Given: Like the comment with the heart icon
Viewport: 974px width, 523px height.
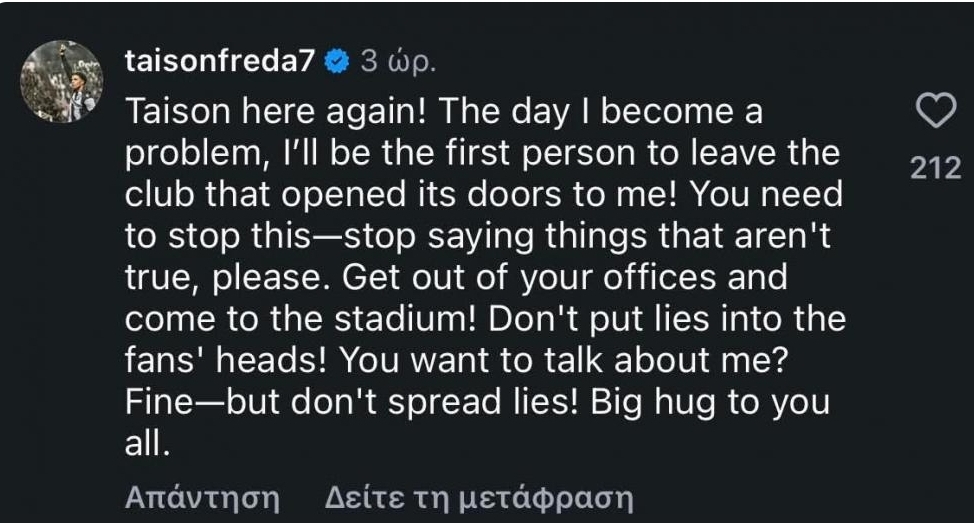Looking at the screenshot, I should click(936, 111).
